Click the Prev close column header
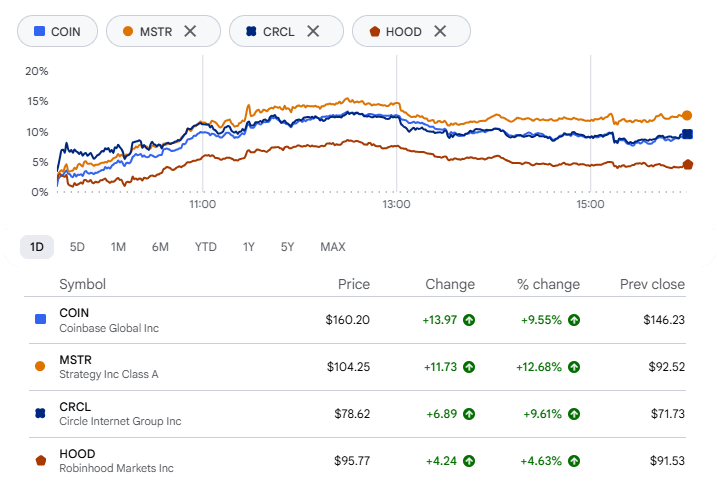 coord(652,284)
